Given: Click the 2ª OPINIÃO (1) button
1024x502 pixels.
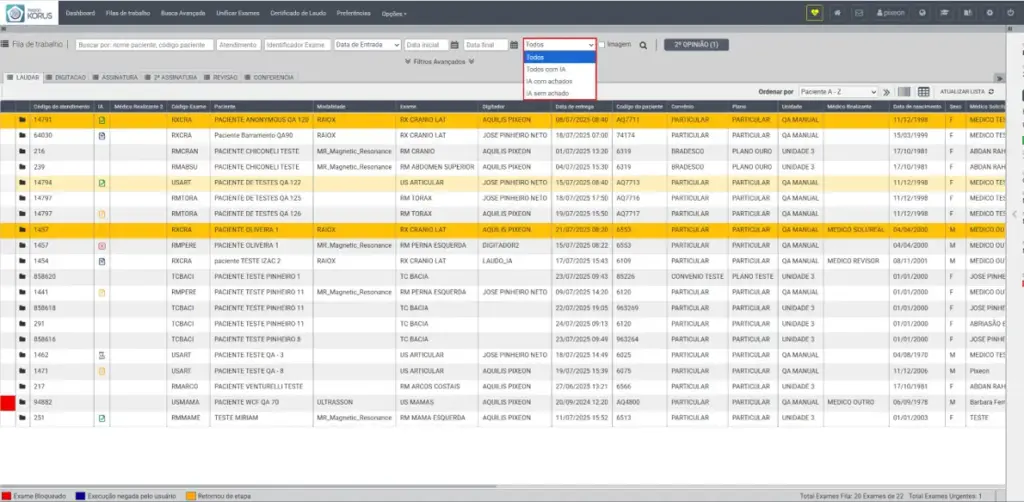Looking at the screenshot, I should point(696,45).
